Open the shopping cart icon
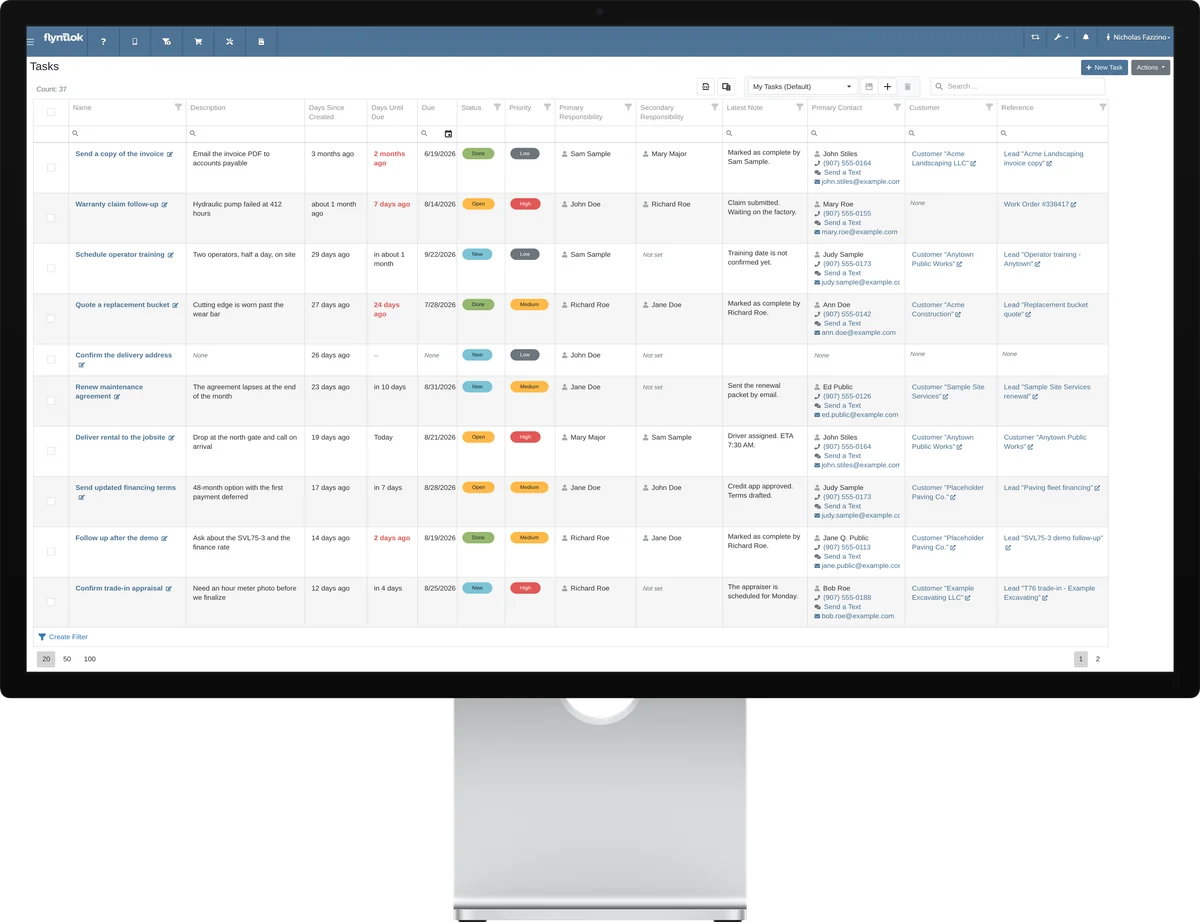 198,42
